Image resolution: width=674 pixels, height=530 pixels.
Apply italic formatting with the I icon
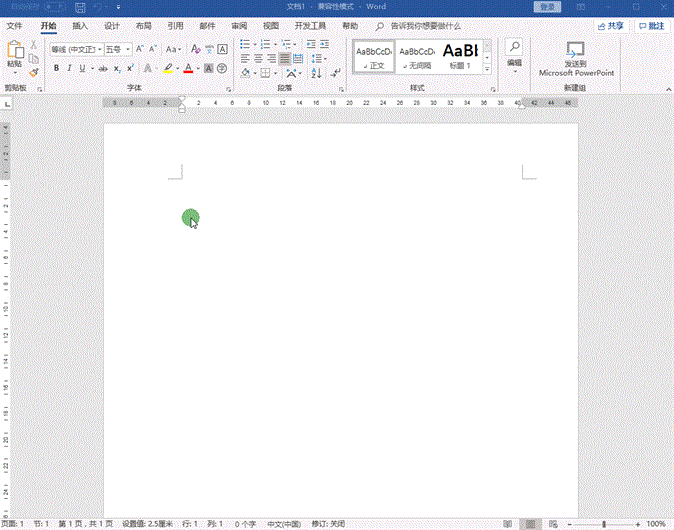pos(69,68)
